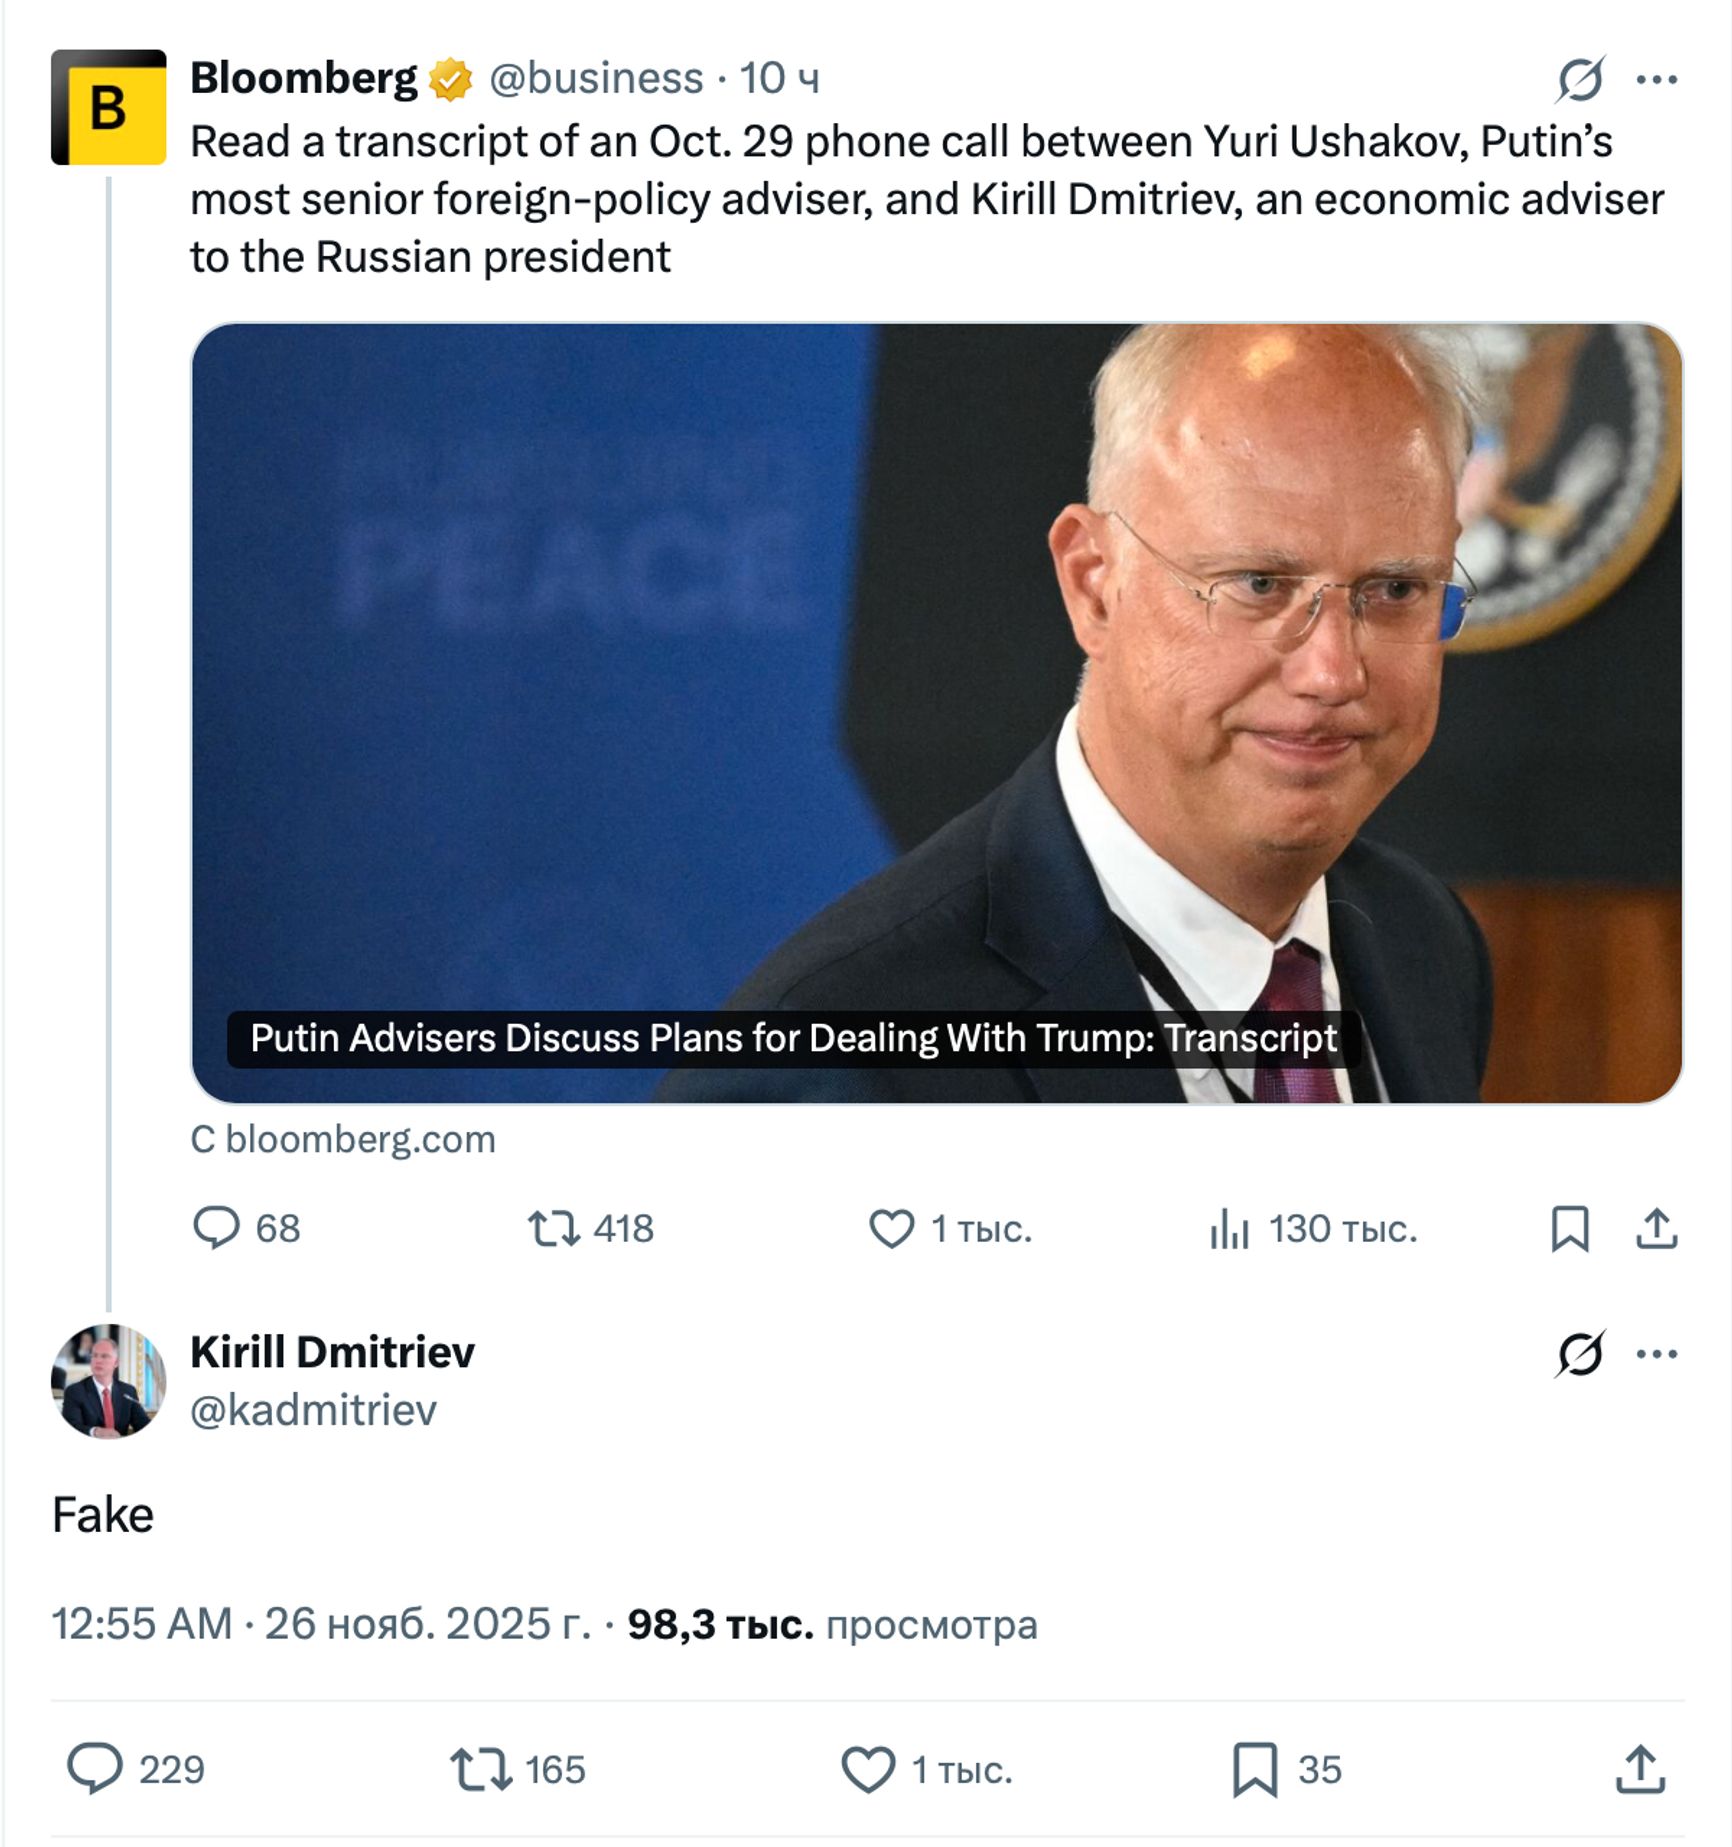1732x1847 pixels.
Task: Open Kirill Dmitriev's profile picture
Action: coord(108,1381)
